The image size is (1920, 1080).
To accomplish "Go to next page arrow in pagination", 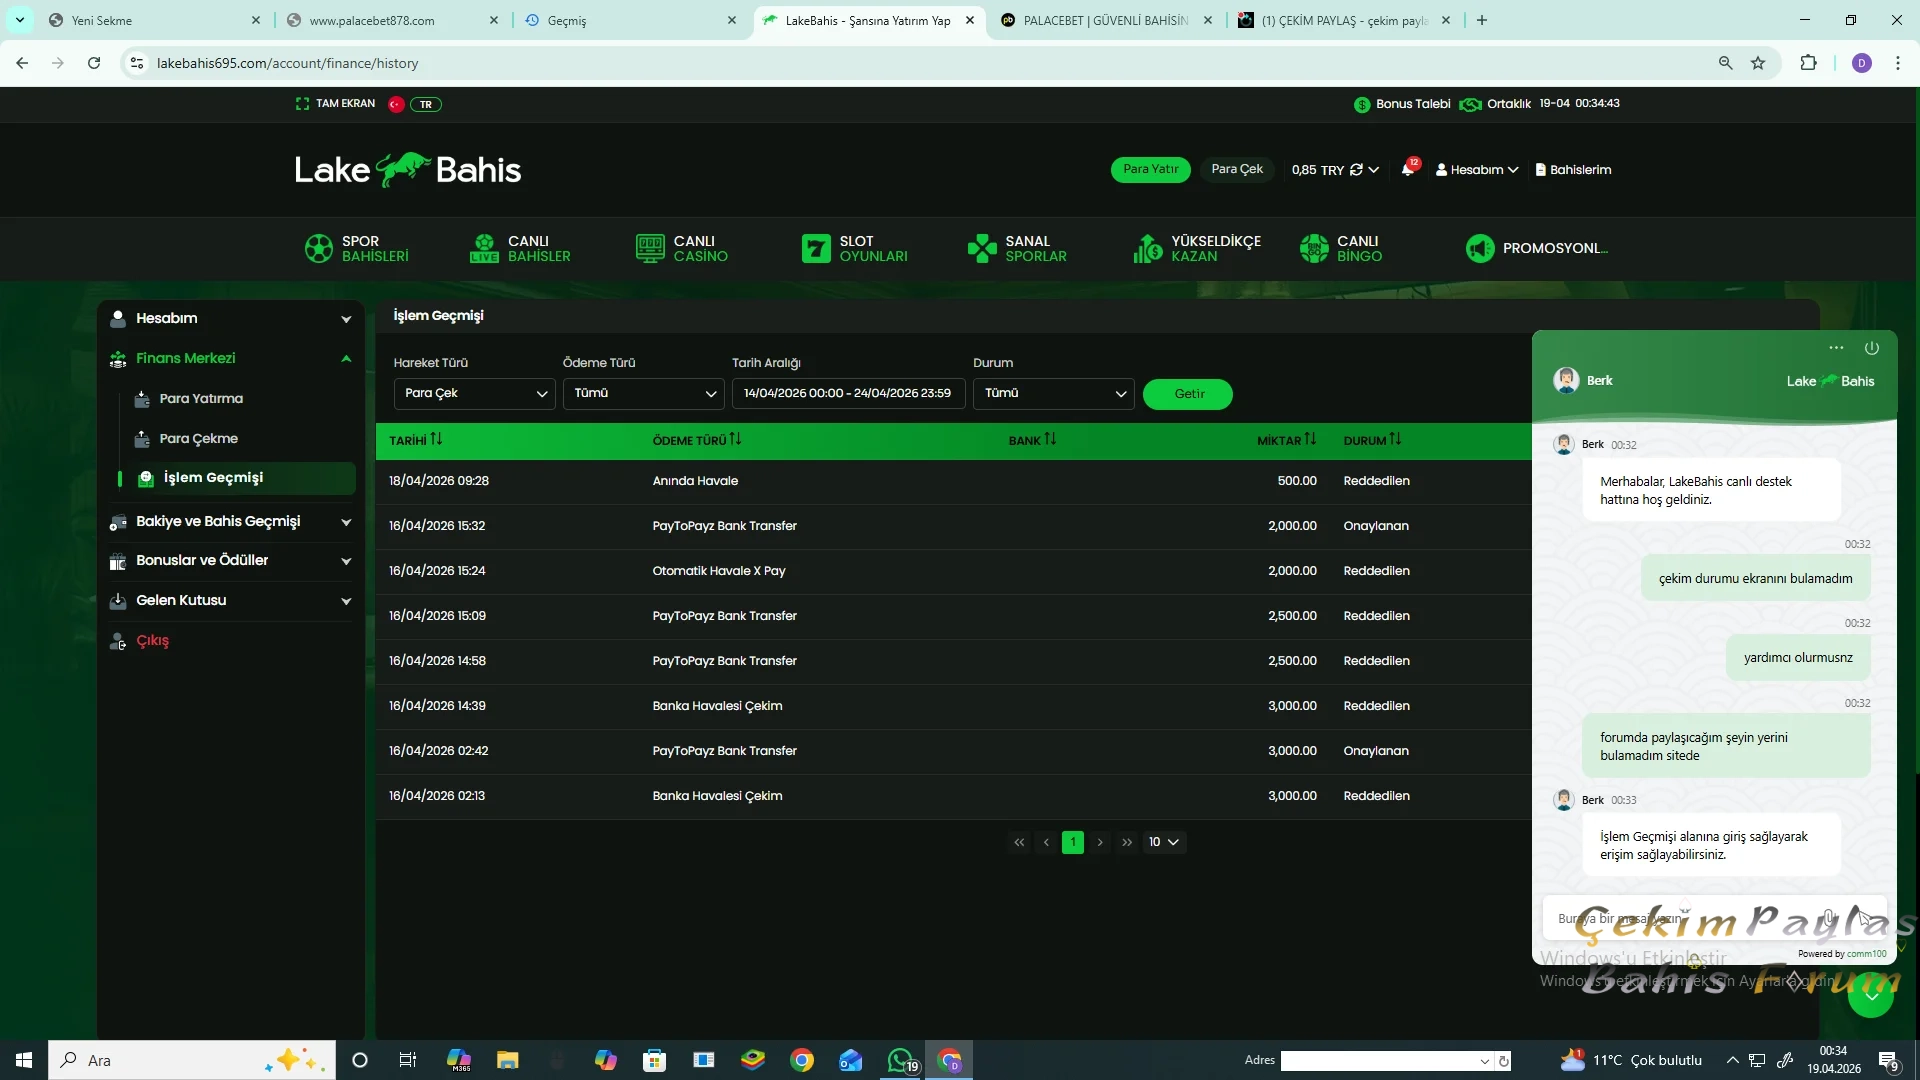I will point(1100,843).
